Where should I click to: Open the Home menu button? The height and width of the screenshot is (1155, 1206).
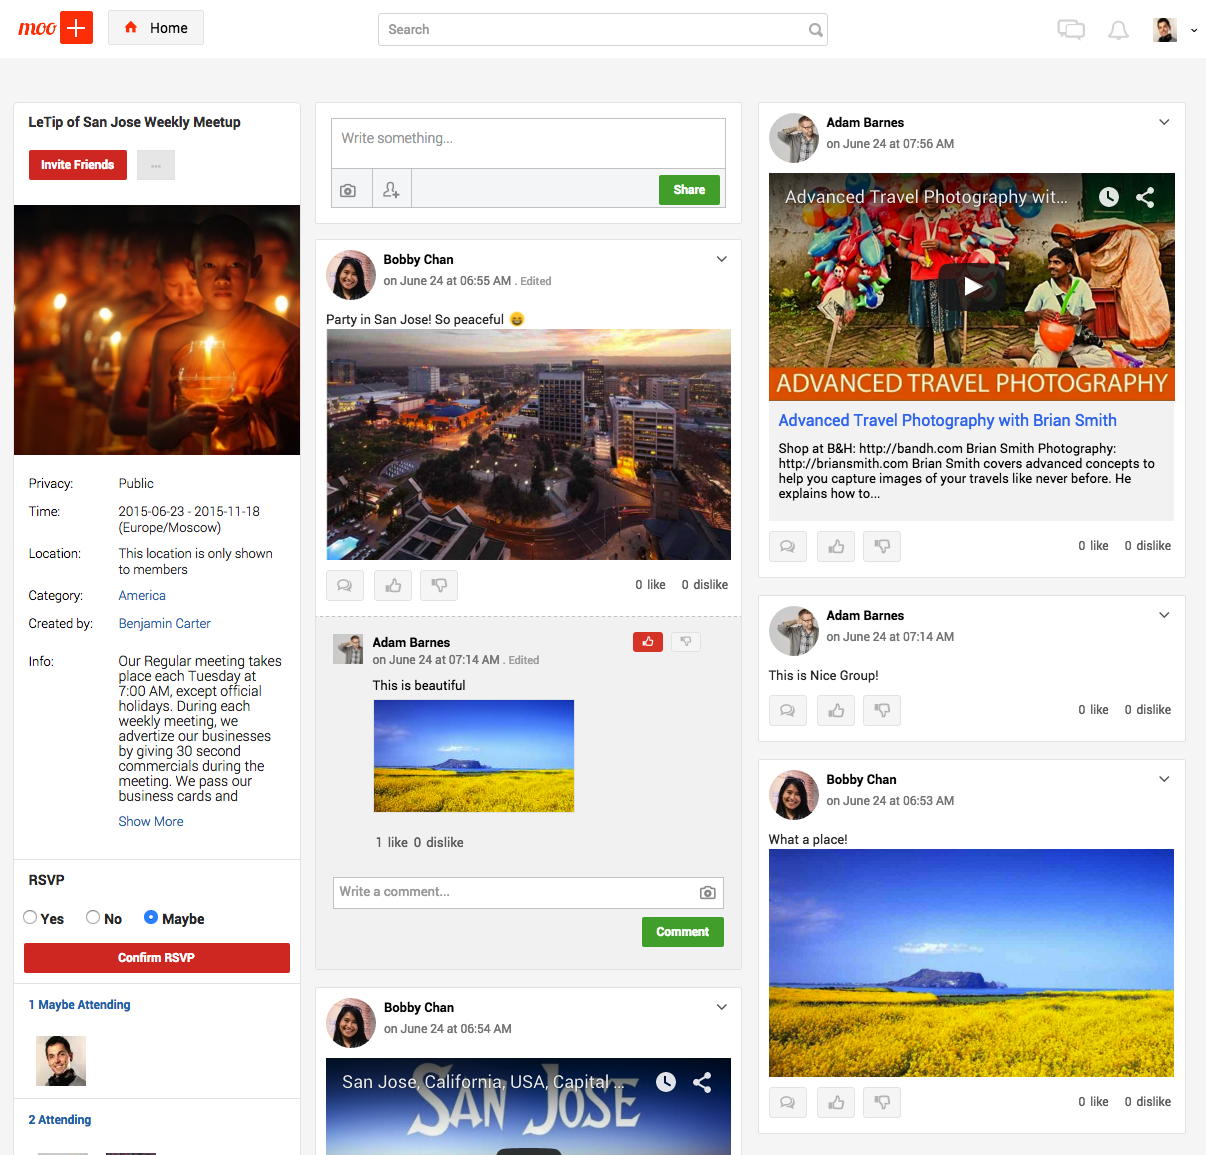pos(156,28)
